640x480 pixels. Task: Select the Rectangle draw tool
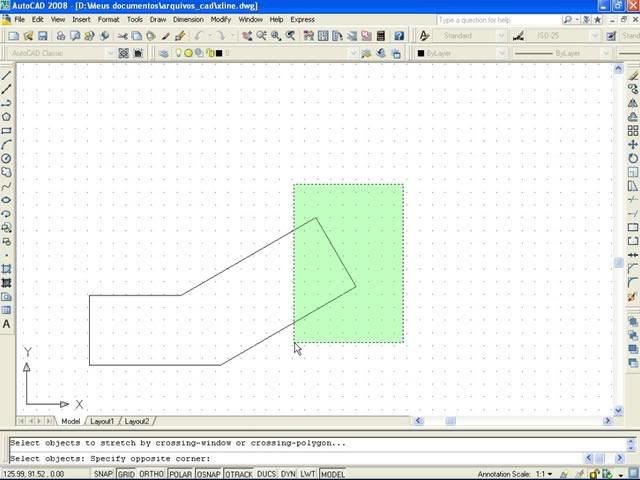pyautogui.click(x=6, y=131)
